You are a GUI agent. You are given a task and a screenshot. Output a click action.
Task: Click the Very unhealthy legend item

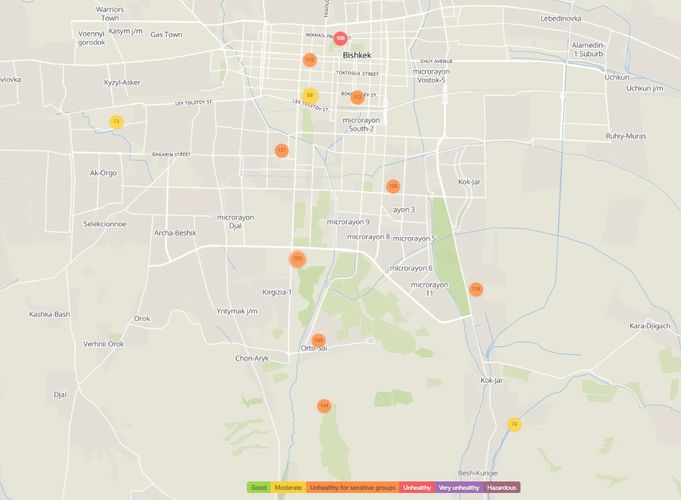coord(459,487)
